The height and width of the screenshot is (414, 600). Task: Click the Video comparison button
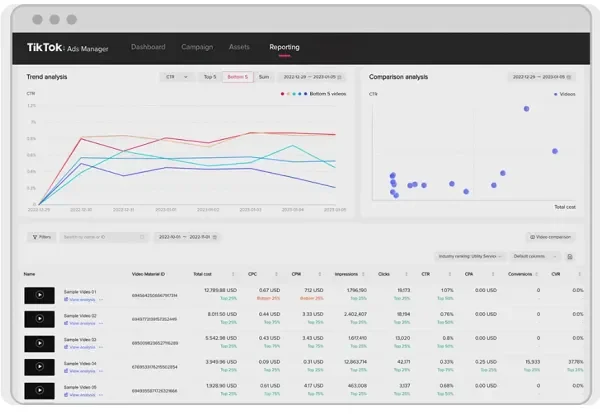pyautogui.click(x=550, y=237)
